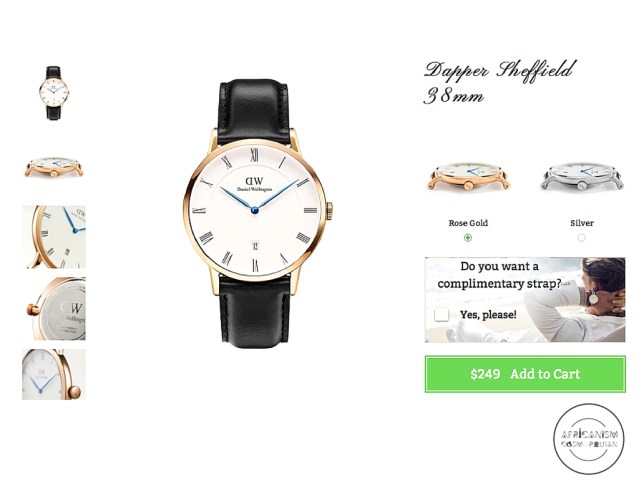
Task: Open the engraved case back thumbnail
Action: [x=56, y=309]
